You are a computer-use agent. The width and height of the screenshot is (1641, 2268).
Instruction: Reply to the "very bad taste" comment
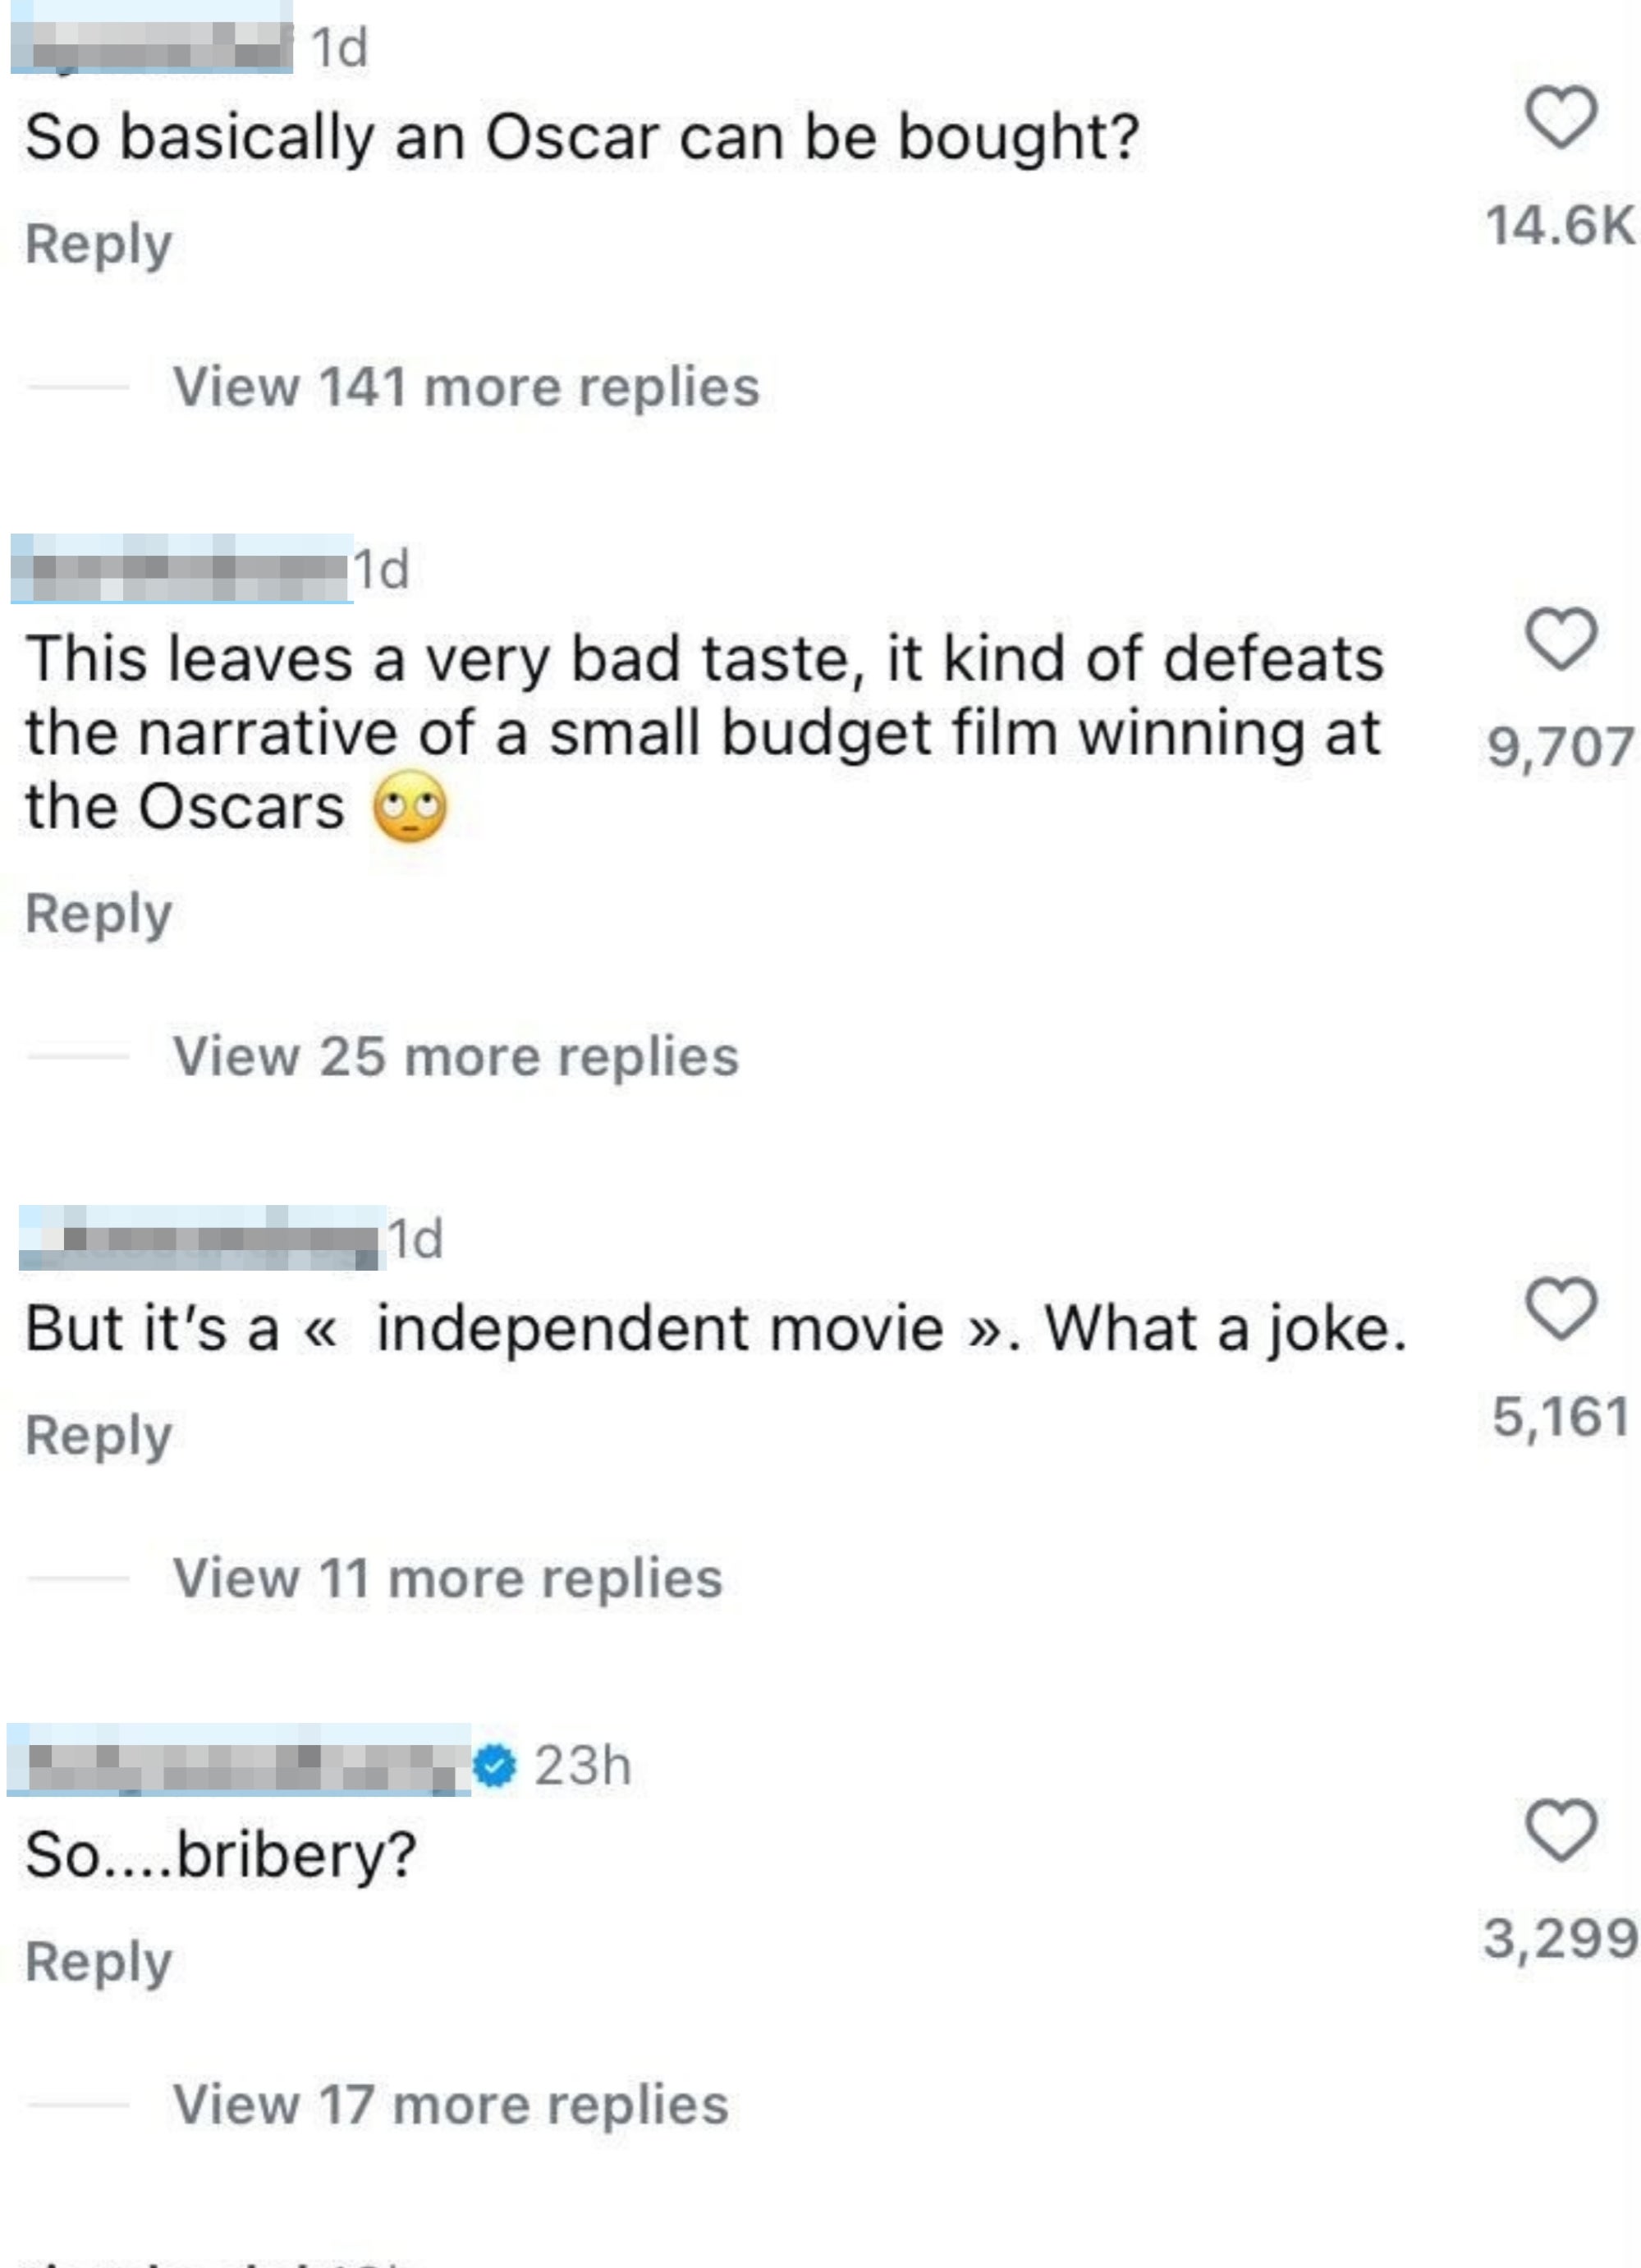pyautogui.click(x=99, y=913)
